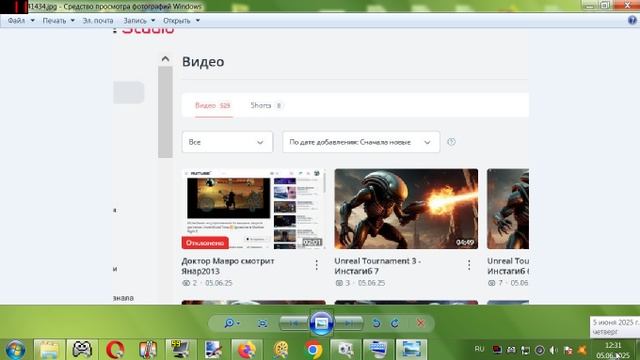Click the Доктор Мавро смотрит Янар2013 title
The image size is (640, 360).
[x=228, y=266]
